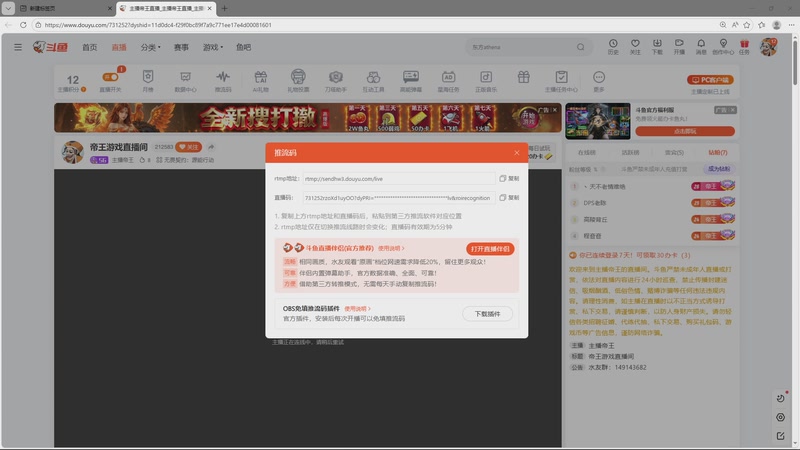Click the 直播码 stream key field

398,197
